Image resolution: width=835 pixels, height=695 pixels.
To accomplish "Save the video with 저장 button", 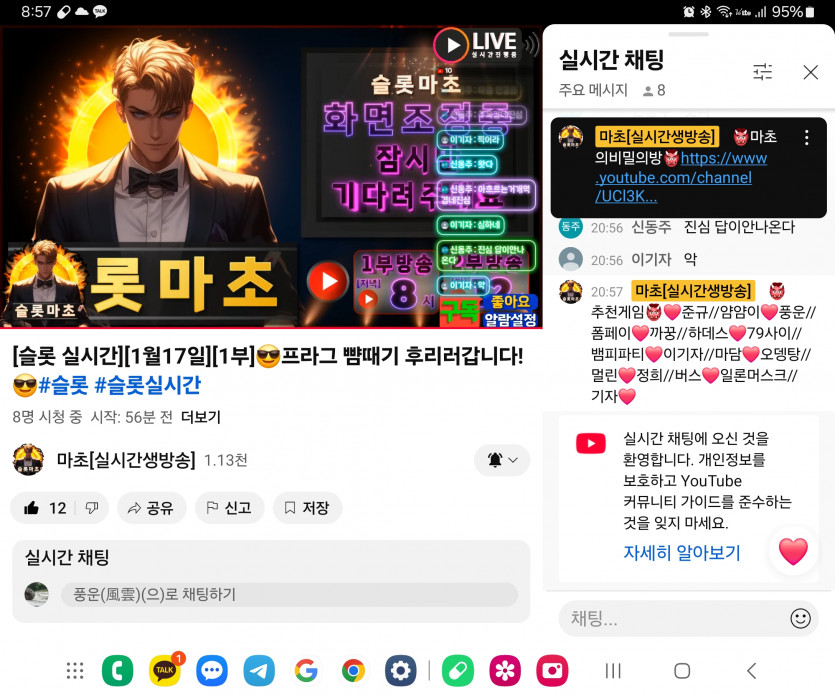I will (307, 508).
